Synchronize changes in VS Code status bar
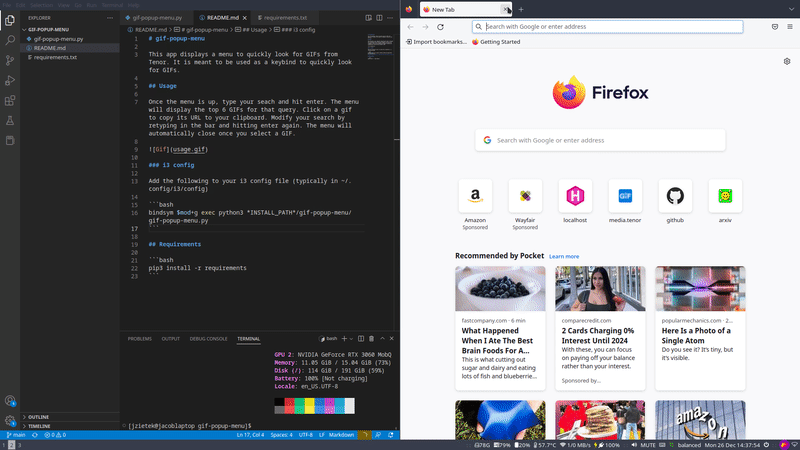 click(35, 435)
